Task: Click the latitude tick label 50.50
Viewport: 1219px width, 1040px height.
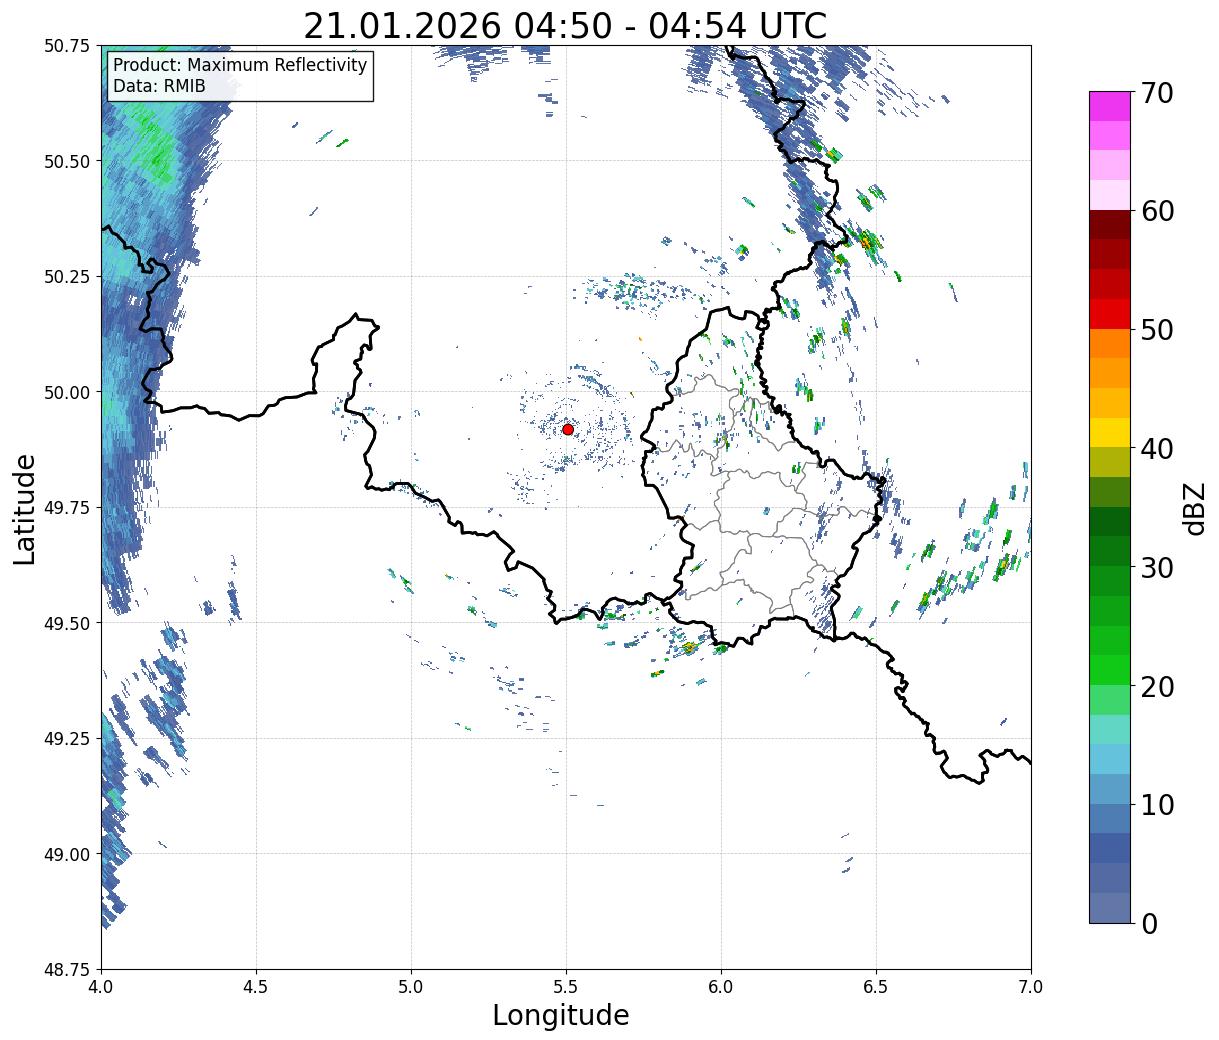Action: tap(67, 161)
